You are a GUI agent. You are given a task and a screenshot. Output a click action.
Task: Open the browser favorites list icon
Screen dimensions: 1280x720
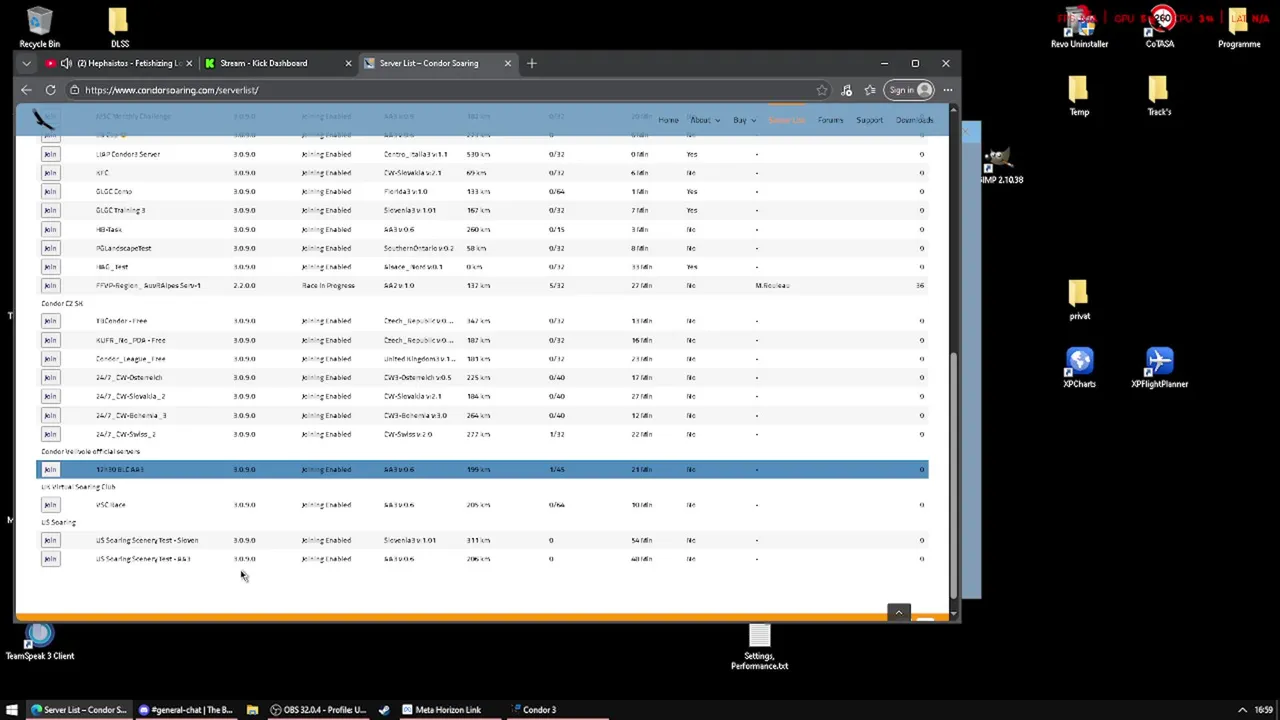pos(870,90)
